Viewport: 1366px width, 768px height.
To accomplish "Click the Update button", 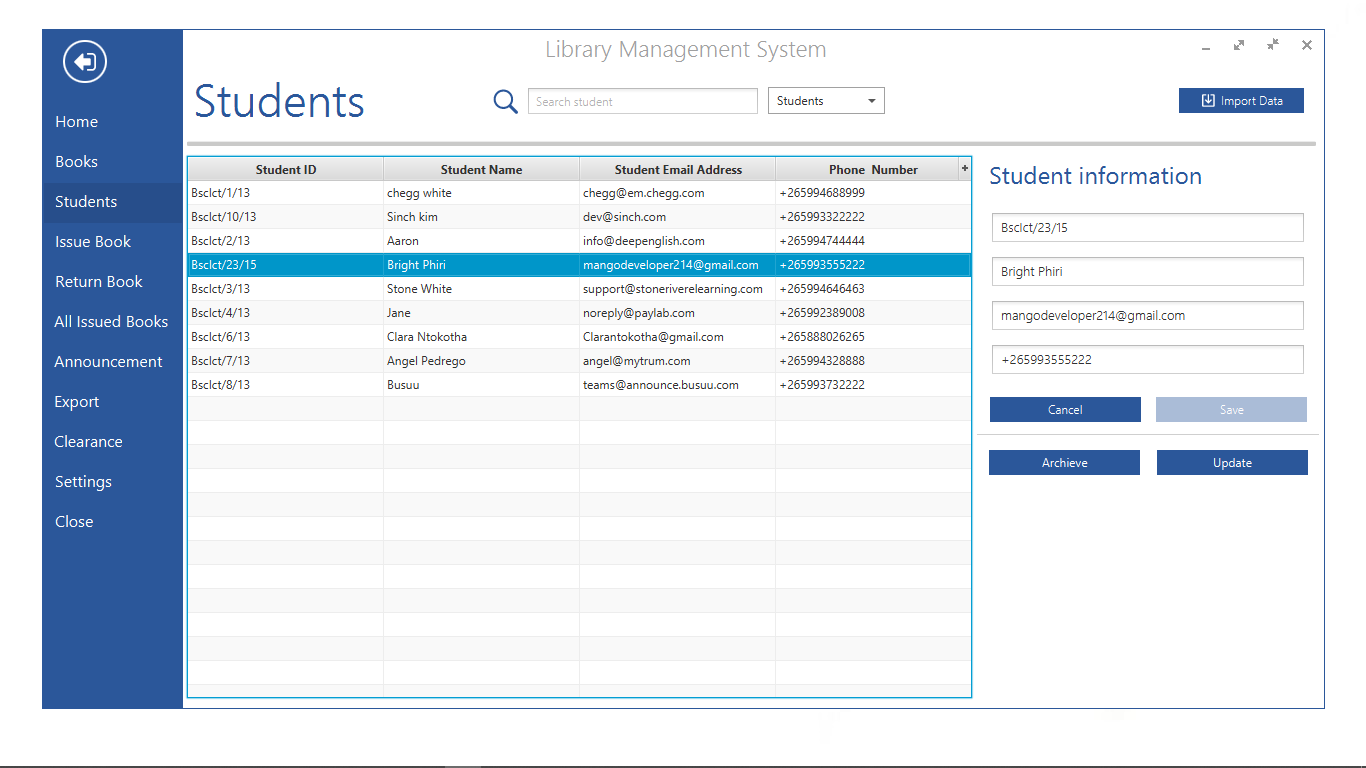I will [1231, 462].
